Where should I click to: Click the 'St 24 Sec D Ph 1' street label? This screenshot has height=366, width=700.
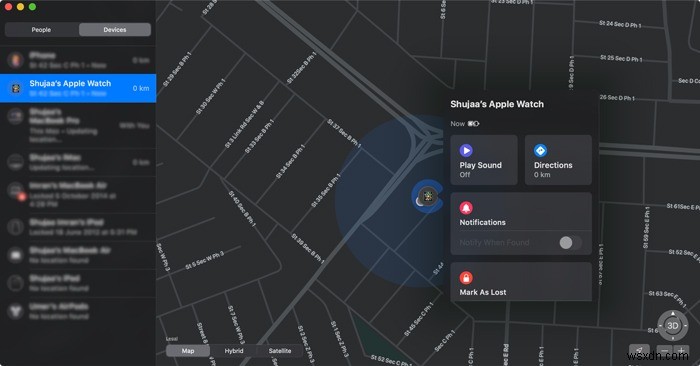(x=620, y=24)
